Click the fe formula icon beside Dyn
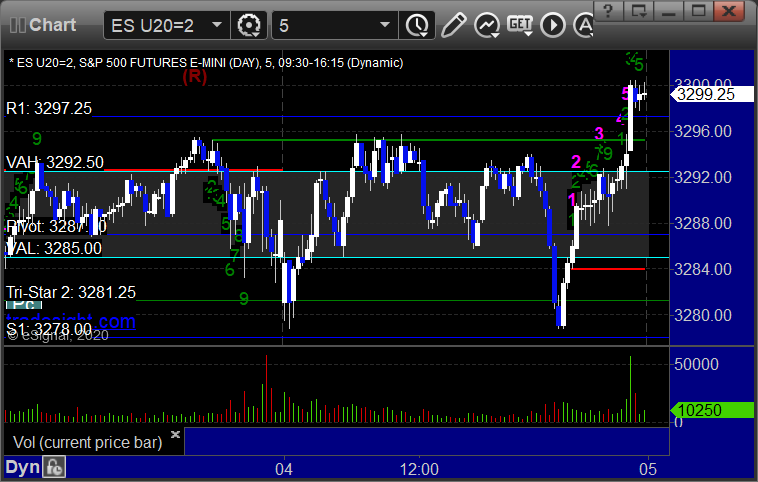The height and width of the screenshot is (482, 758). coord(54,467)
